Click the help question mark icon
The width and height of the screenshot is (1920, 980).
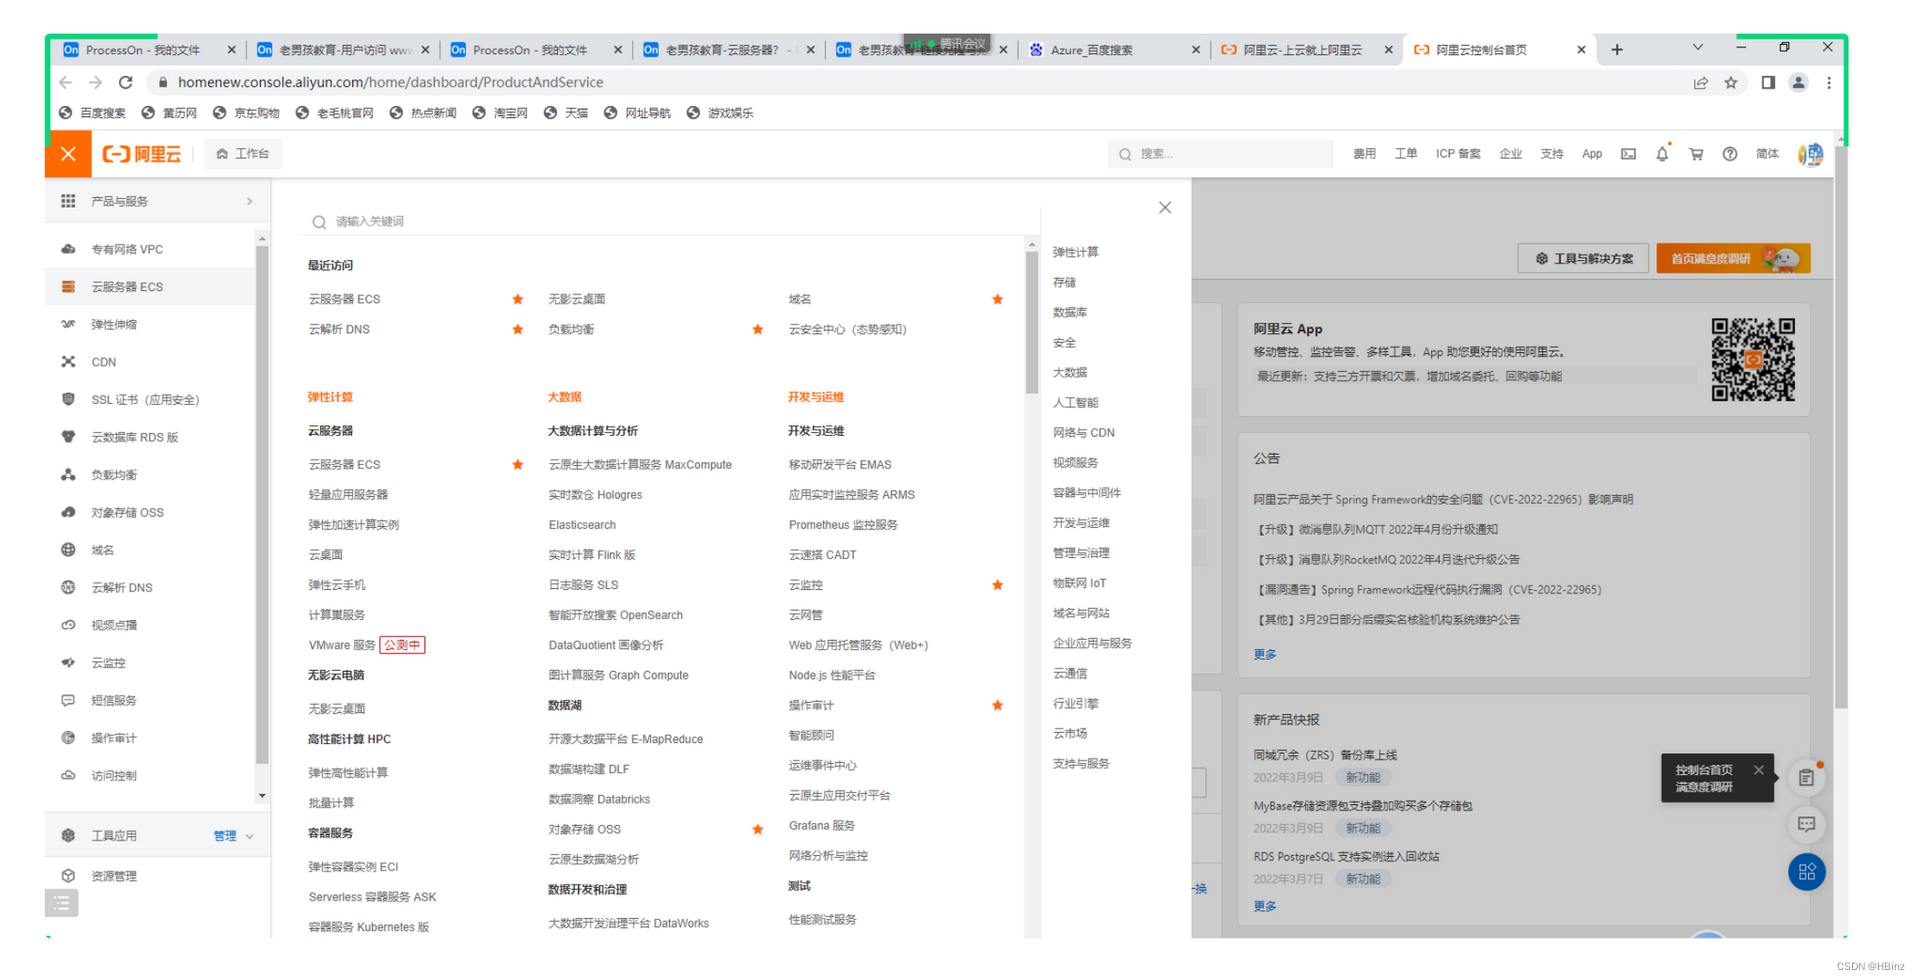[x=1730, y=154]
